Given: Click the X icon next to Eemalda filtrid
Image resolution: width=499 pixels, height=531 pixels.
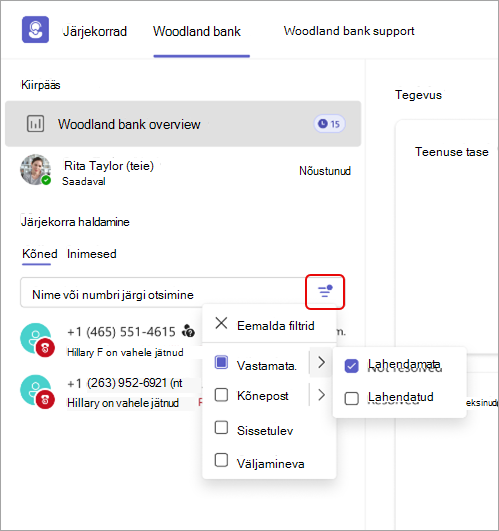Looking at the screenshot, I should 221,323.
